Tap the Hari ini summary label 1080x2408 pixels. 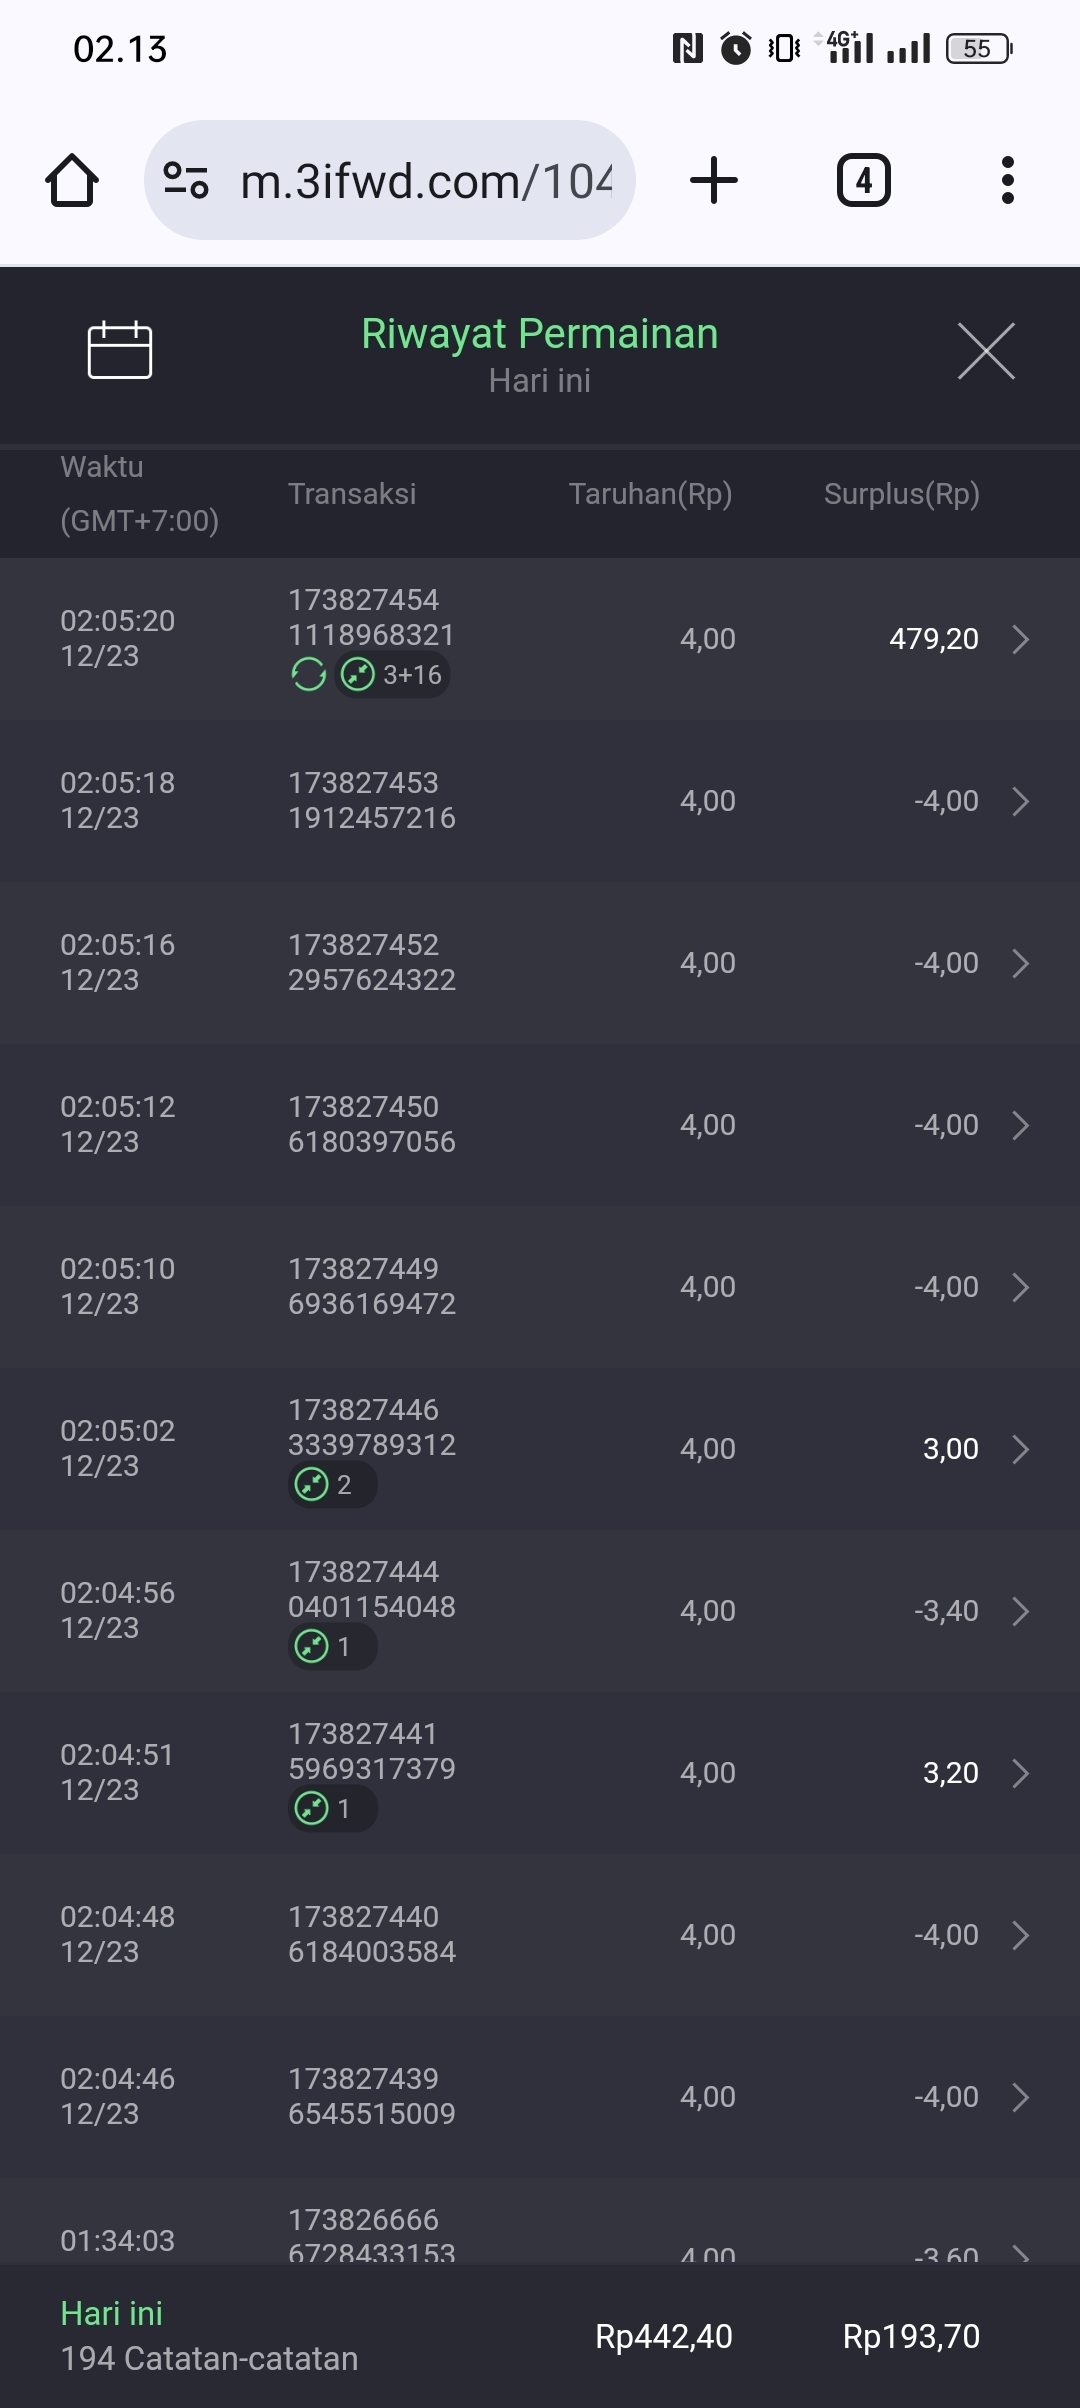[111, 2314]
